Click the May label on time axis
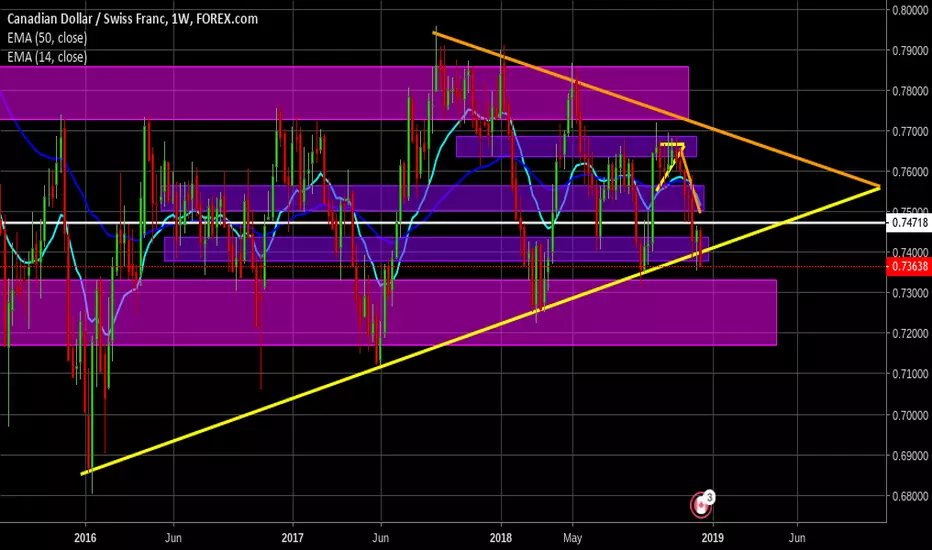 [572, 538]
